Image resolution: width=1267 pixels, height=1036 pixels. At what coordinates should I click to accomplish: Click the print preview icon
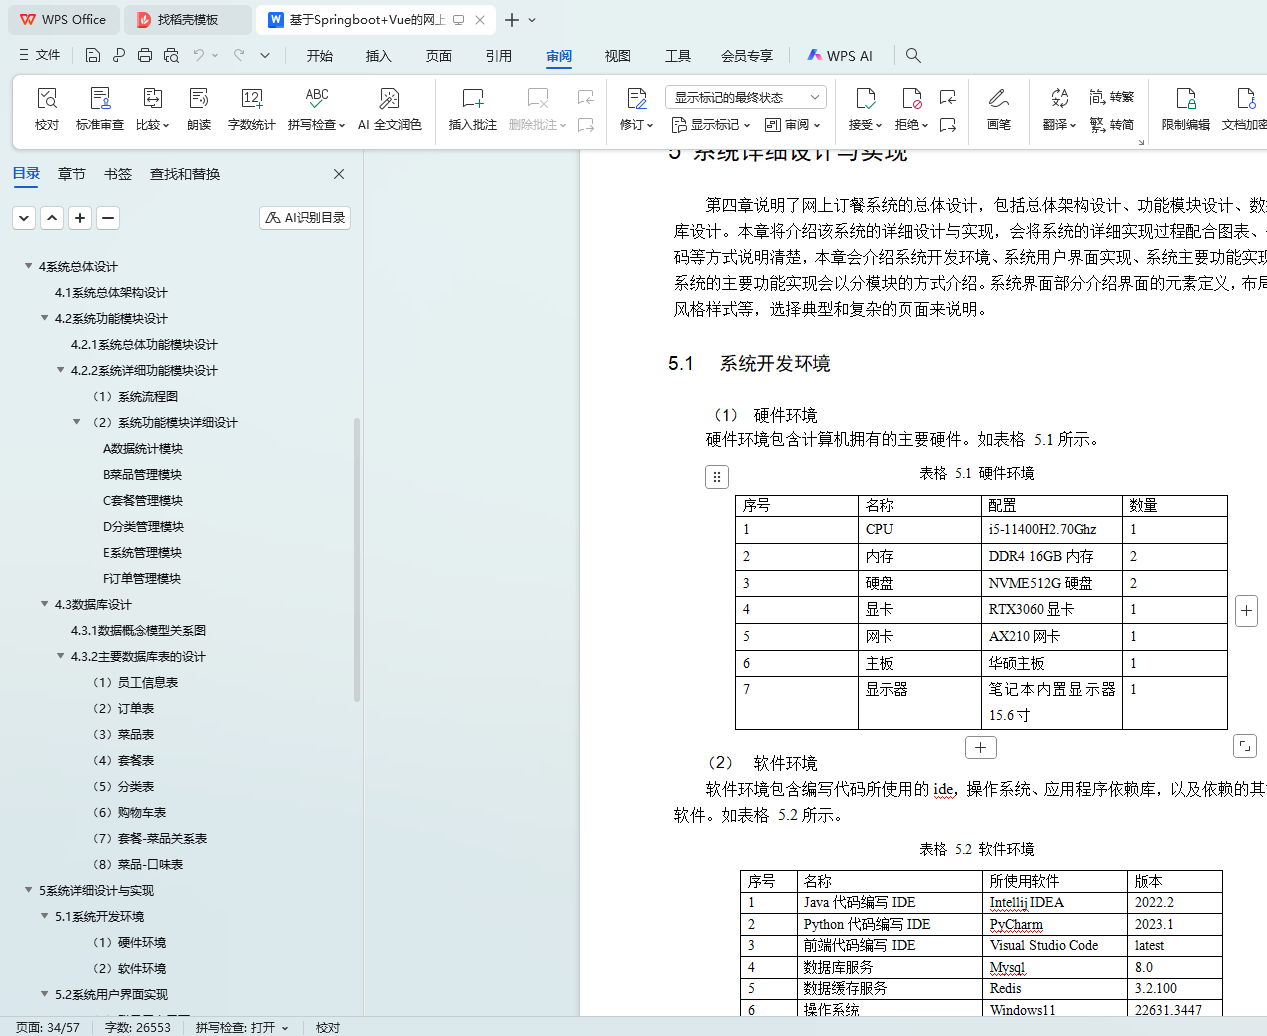pyautogui.click(x=171, y=55)
